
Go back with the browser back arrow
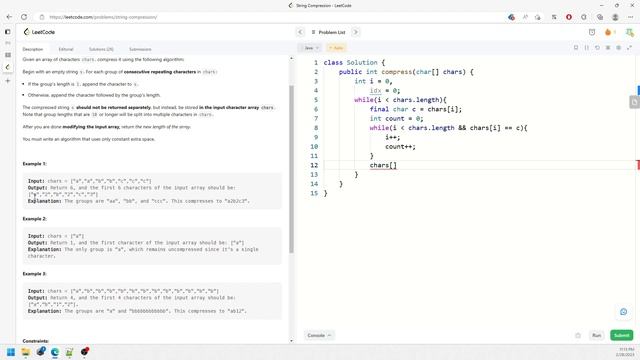coord(9,17)
